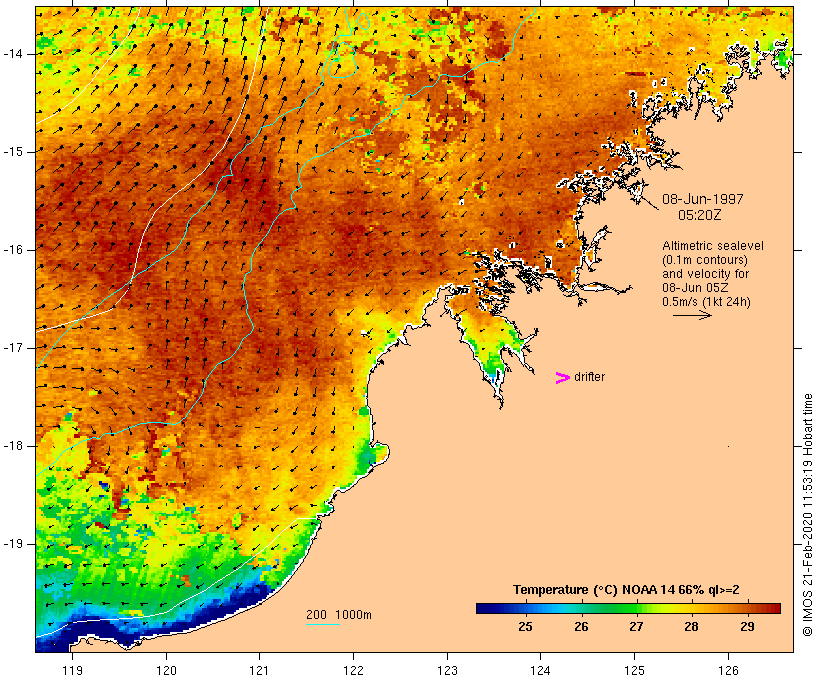Click the longitude axis label '122'
This screenshot has height=680, width=820.
354,670
